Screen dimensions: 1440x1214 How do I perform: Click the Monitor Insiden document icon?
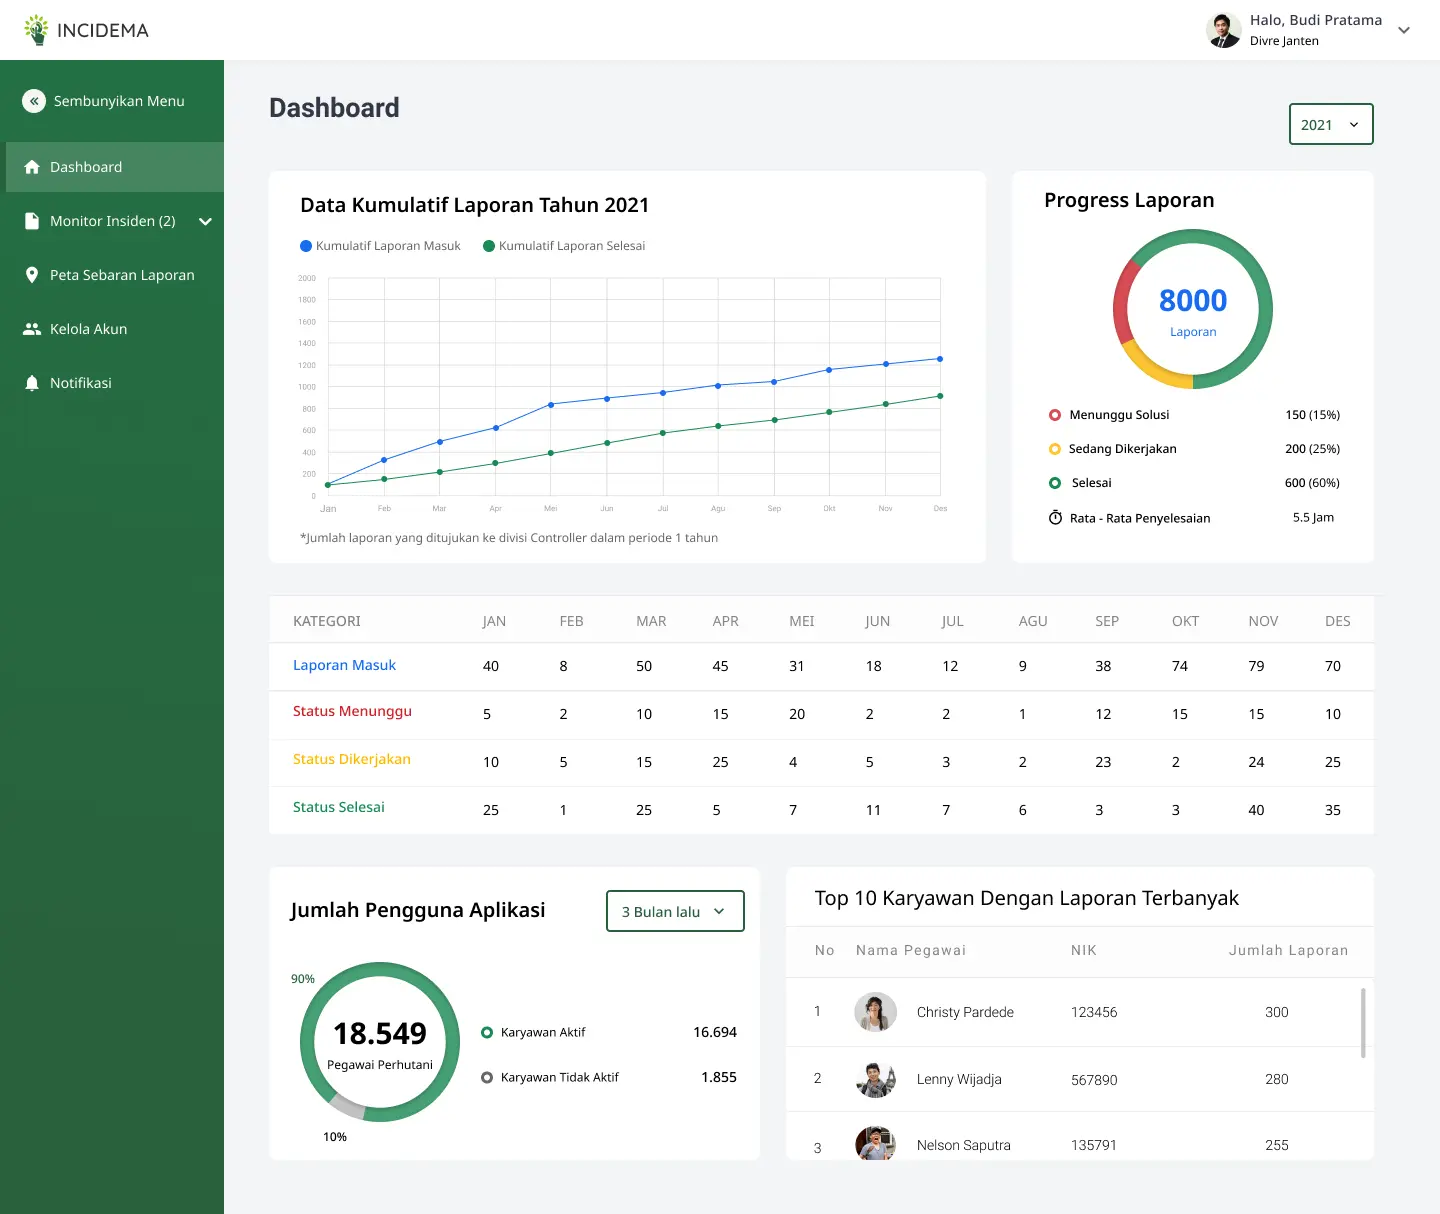pyautogui.click(x=32, y=221)
